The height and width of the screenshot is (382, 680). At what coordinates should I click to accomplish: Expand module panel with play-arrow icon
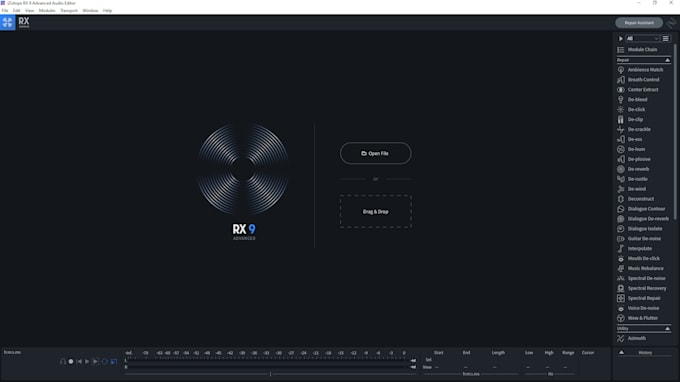621,39
